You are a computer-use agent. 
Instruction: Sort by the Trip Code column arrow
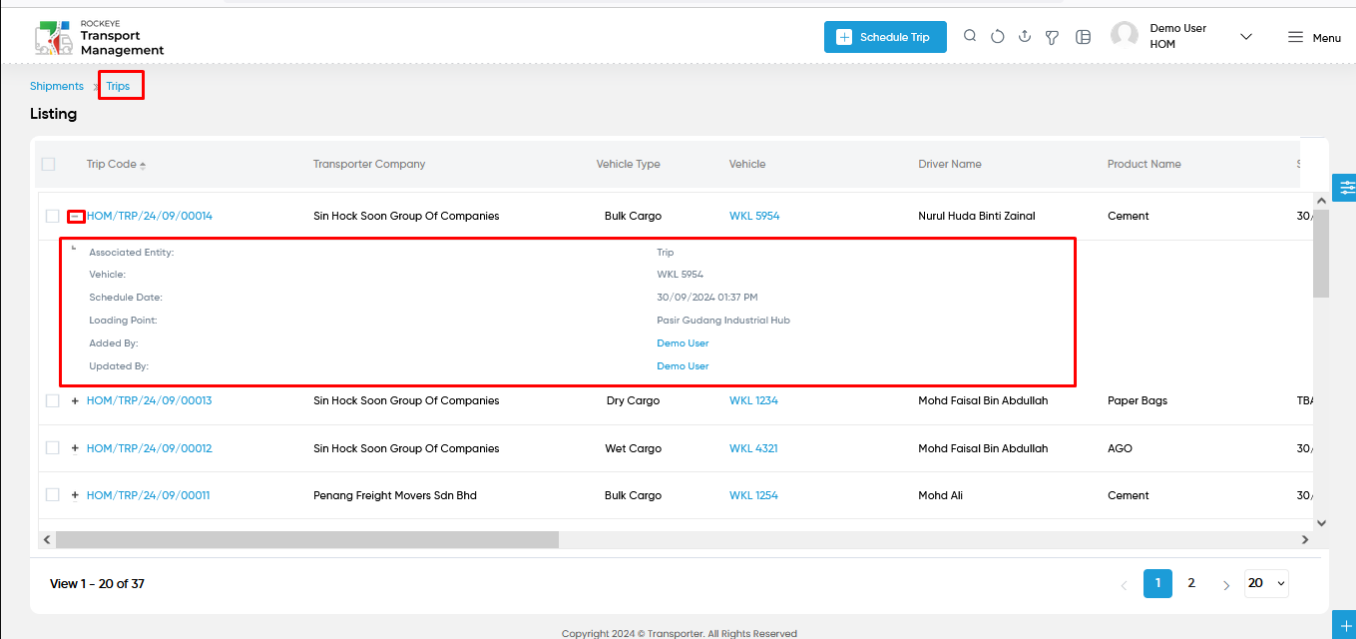[x=142, y=165]
